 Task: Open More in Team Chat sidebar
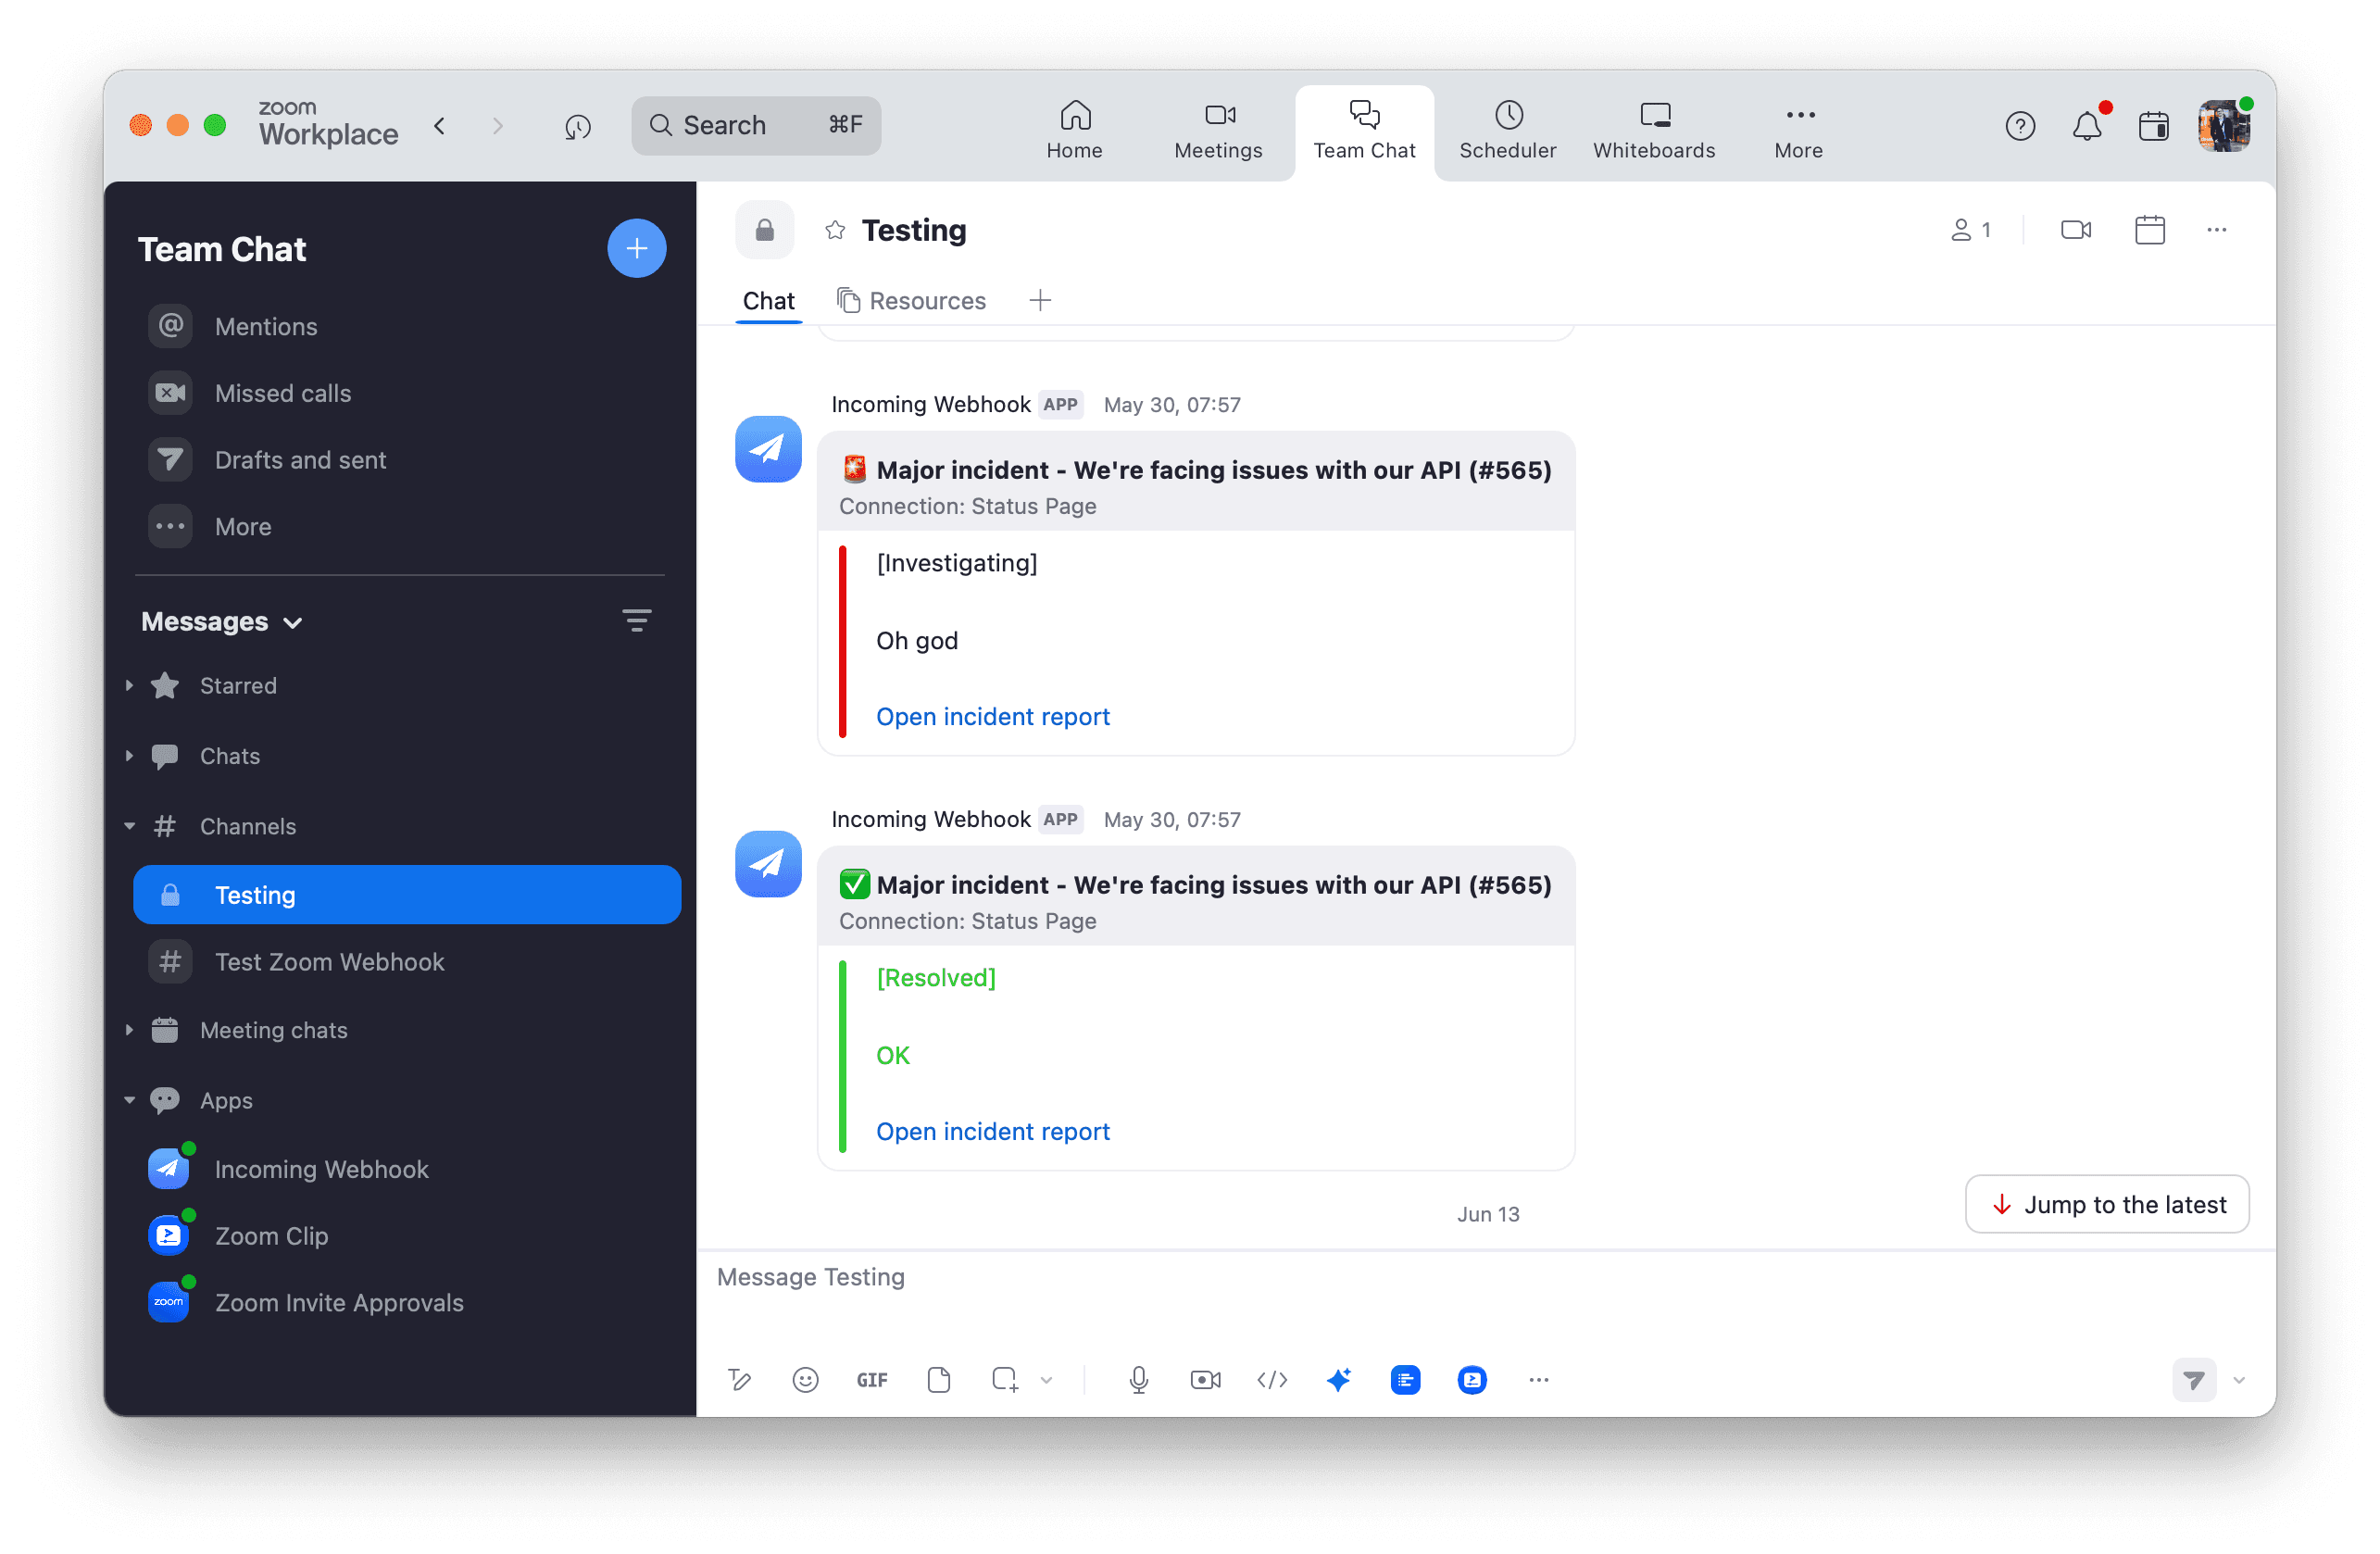click(400, 527)
